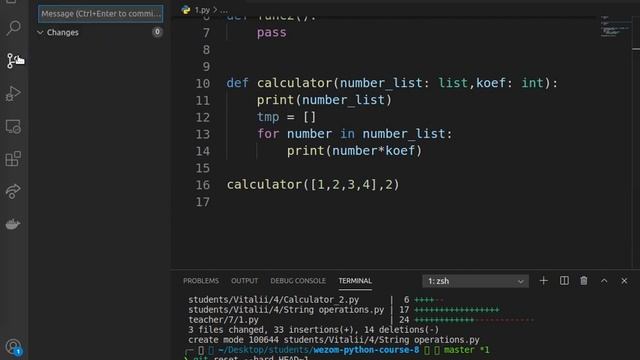Click the 'for number in number_list:' line
The width and height of the screenshot is (640, 360).
354,134
